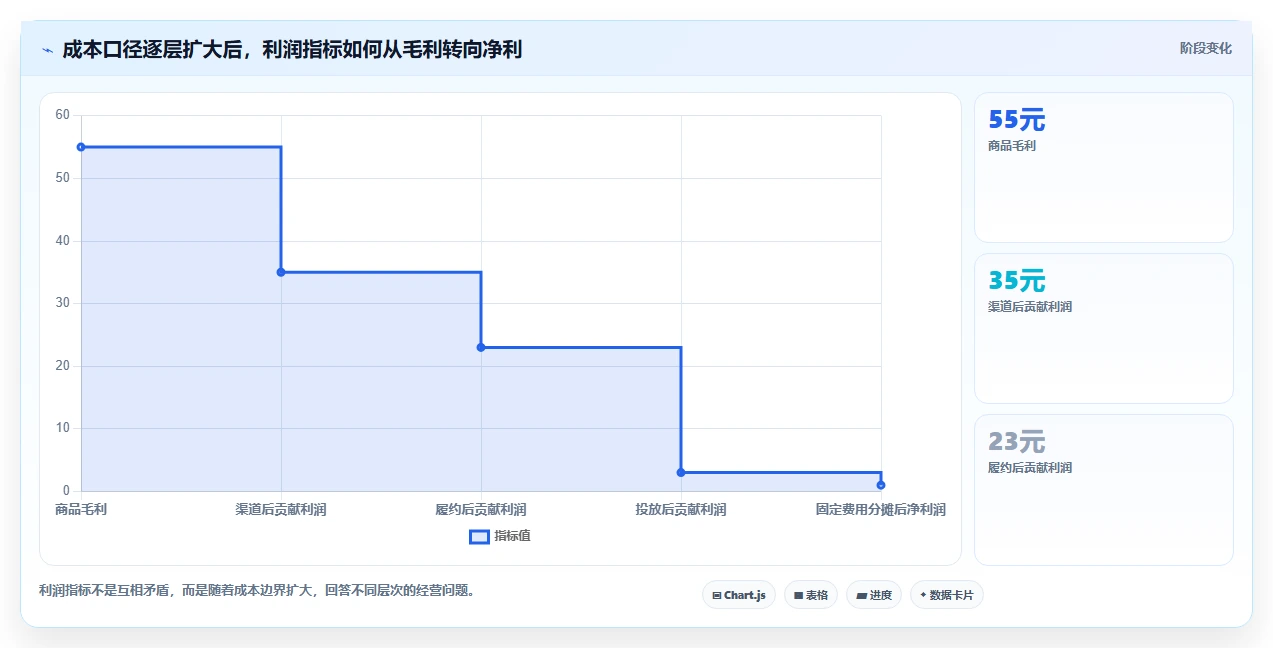The image size is (1273, 648).
Task: Click the lightning icon beside the title
Action: pyautogui.click(x=47, y=49)
